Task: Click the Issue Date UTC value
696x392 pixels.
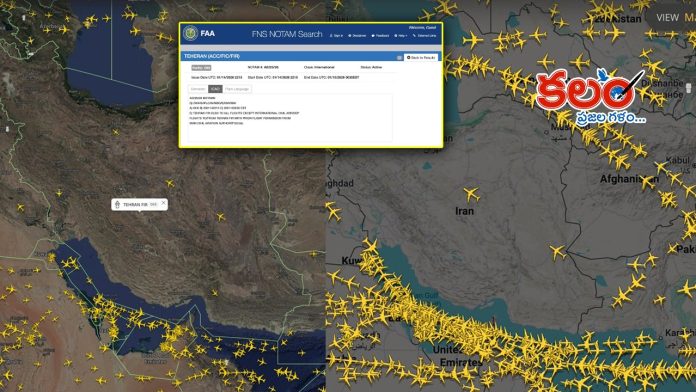Action: 217,77
